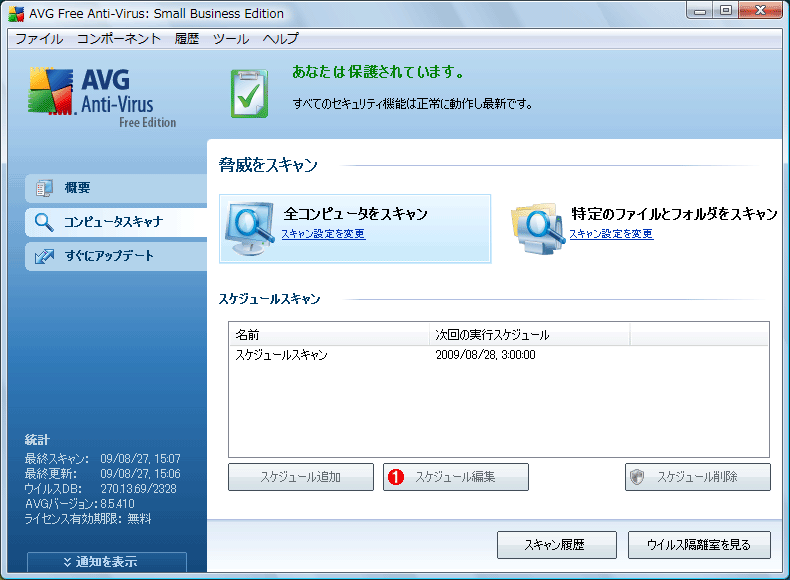Click the あなたは保護されています。 status heading

point(378,72)
